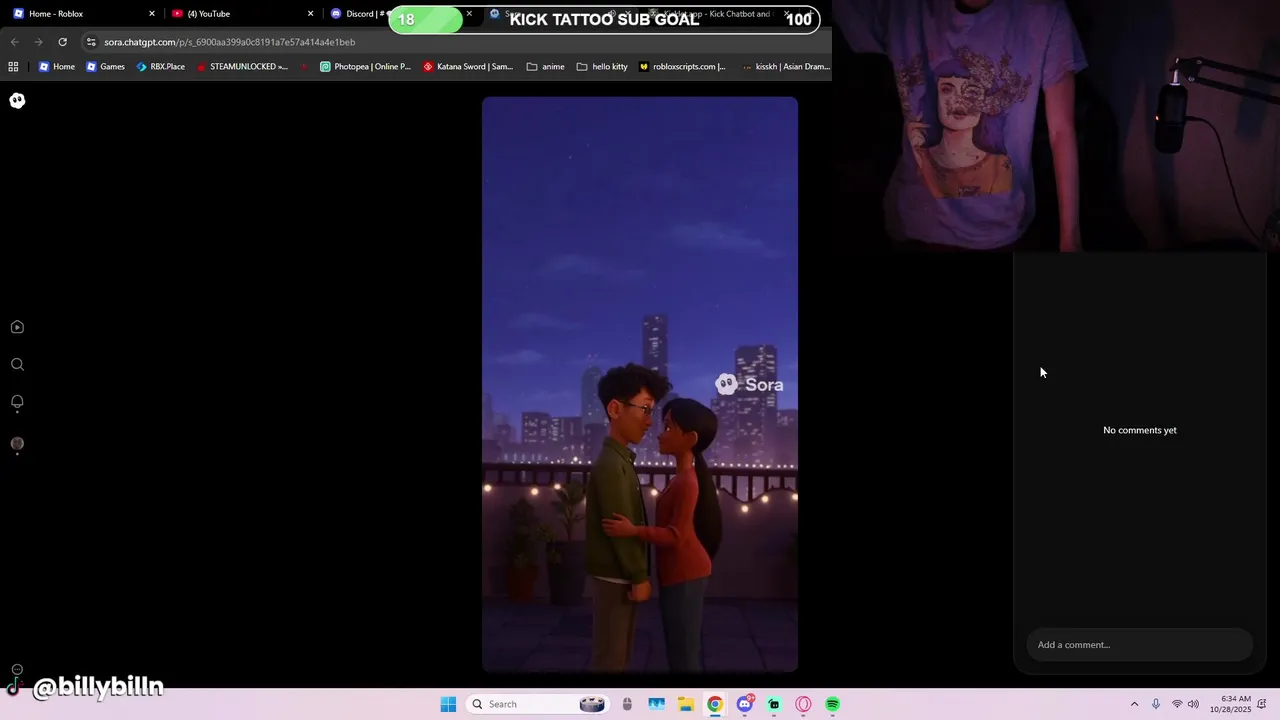Image resolution: width=1280 pixels, height=720 pixels.
Task: Click the No comments yet text
Action: click(1140, 430)
